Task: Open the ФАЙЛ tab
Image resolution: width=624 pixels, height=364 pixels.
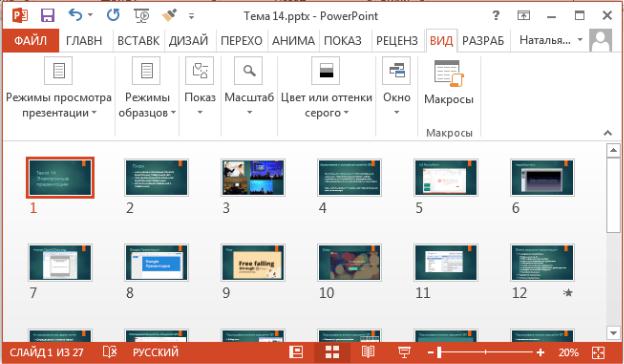Action: coord(31,41)
